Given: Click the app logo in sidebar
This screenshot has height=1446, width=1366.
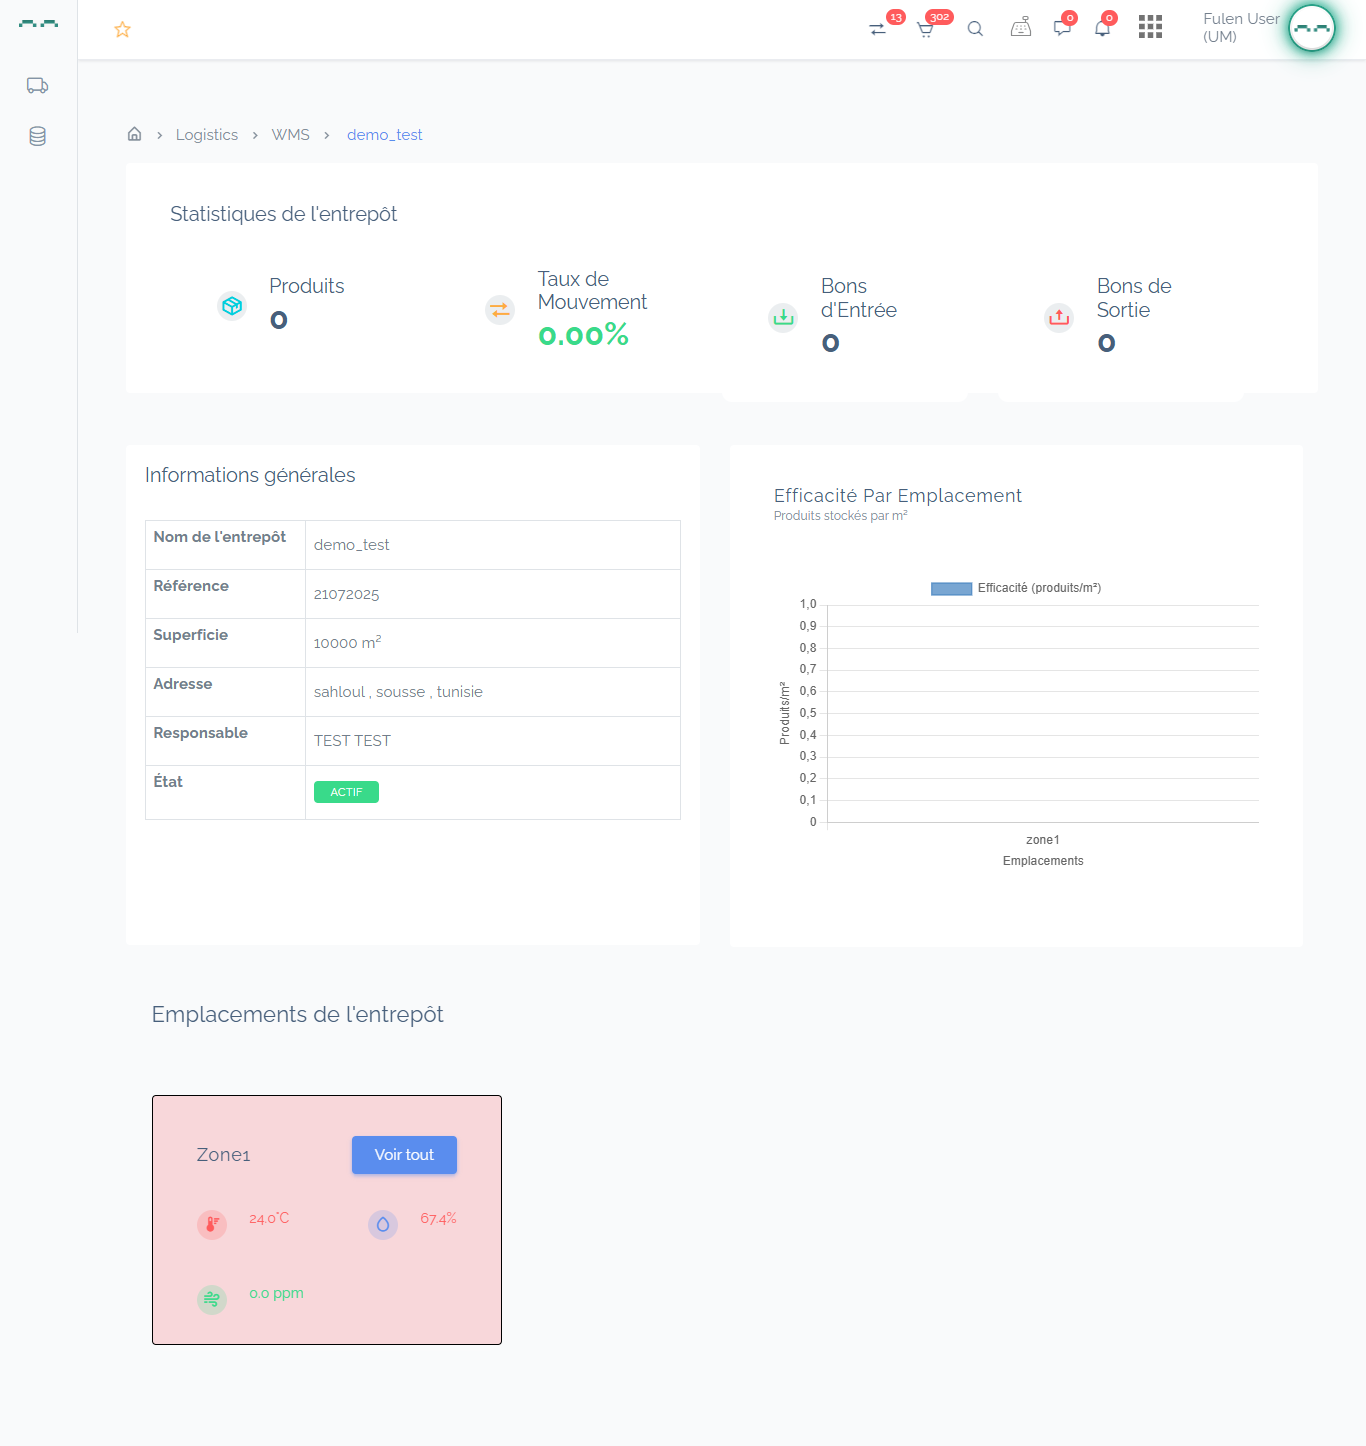Looking at the screenshot, I should [x=38, y=23].
